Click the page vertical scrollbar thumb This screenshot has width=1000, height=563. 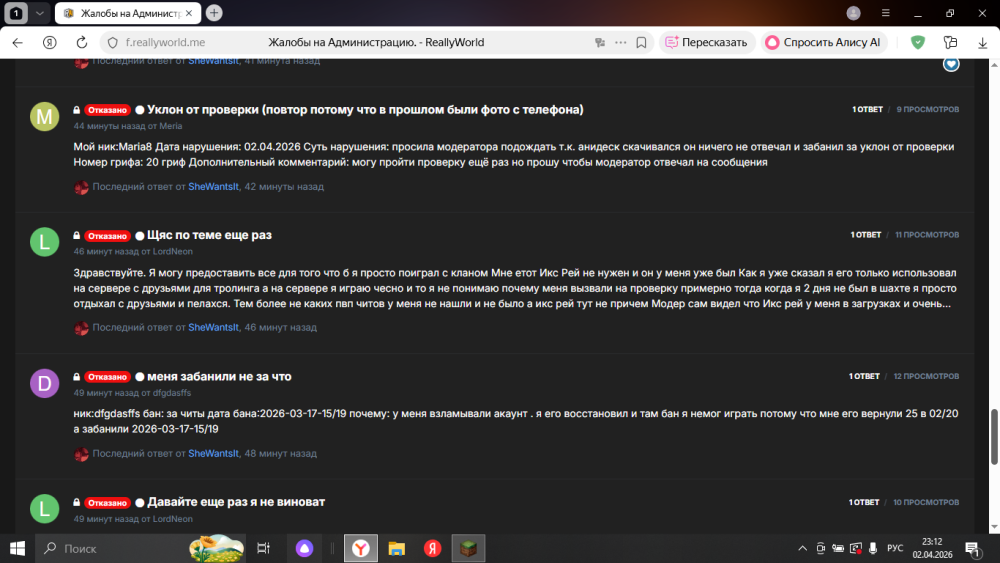point(993,435)
